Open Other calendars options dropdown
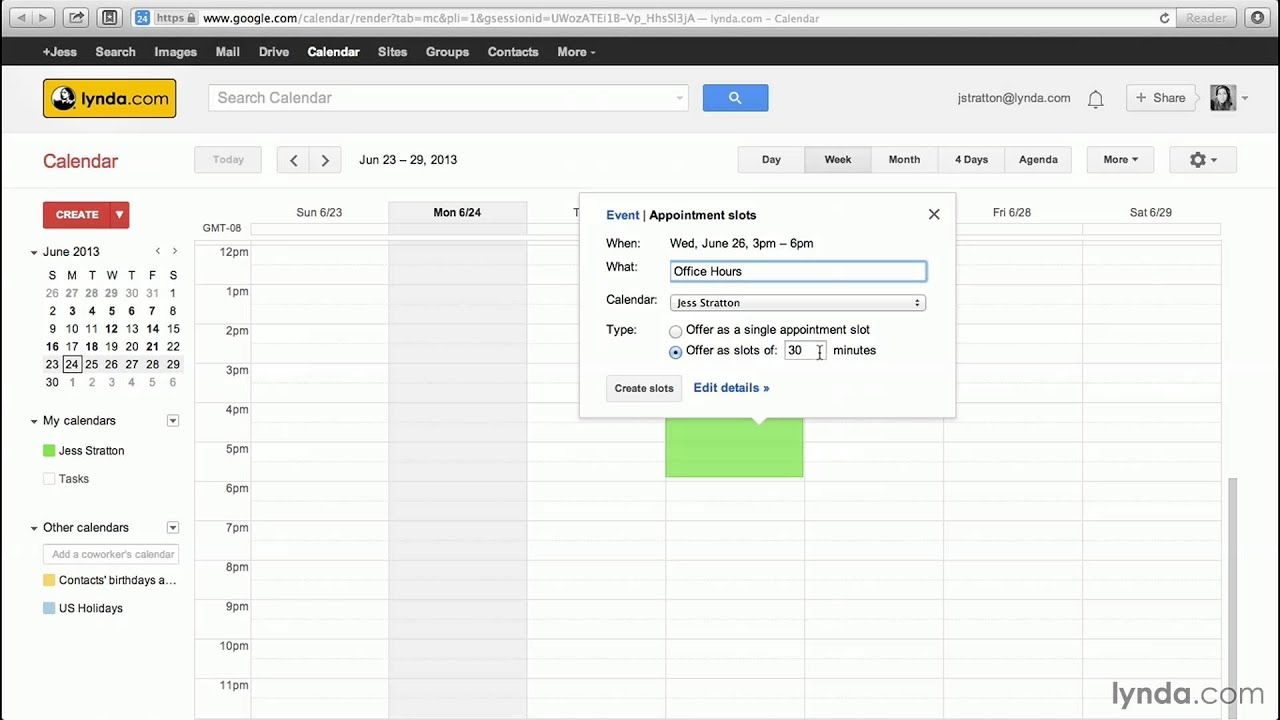The height and width of the screenshot is (720, 1280). point(172,528)
